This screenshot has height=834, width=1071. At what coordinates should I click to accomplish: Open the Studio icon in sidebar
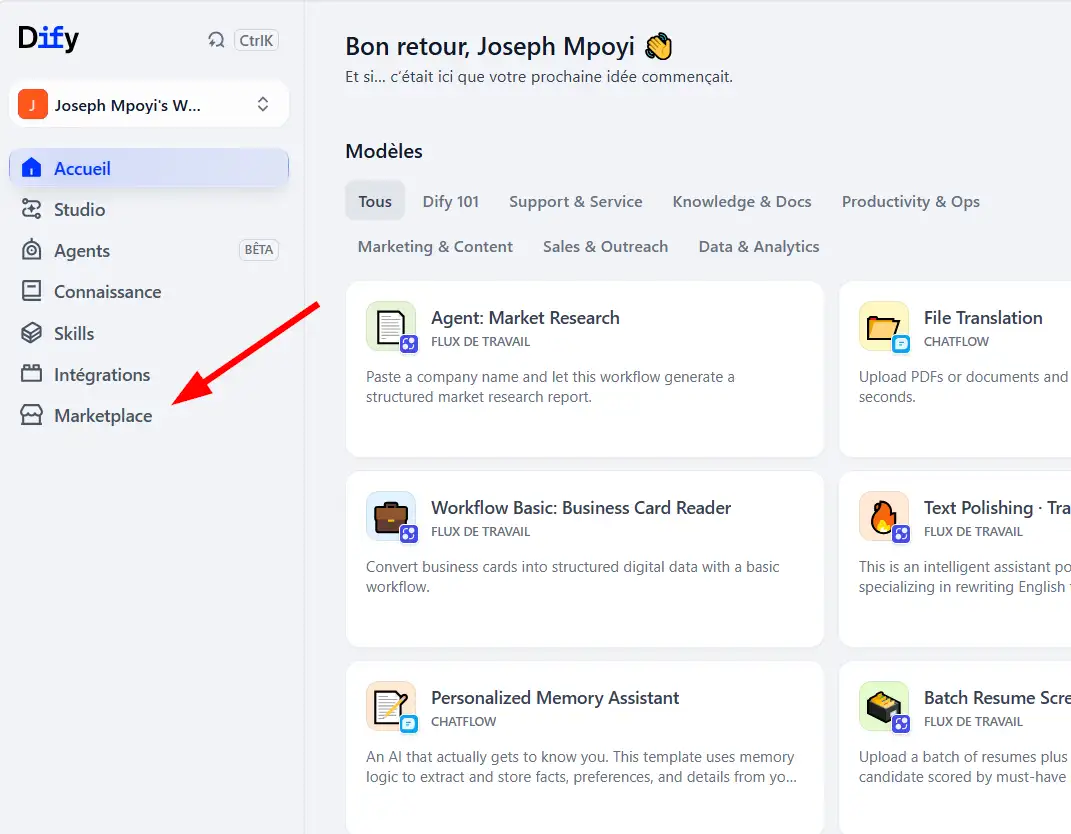31,209
